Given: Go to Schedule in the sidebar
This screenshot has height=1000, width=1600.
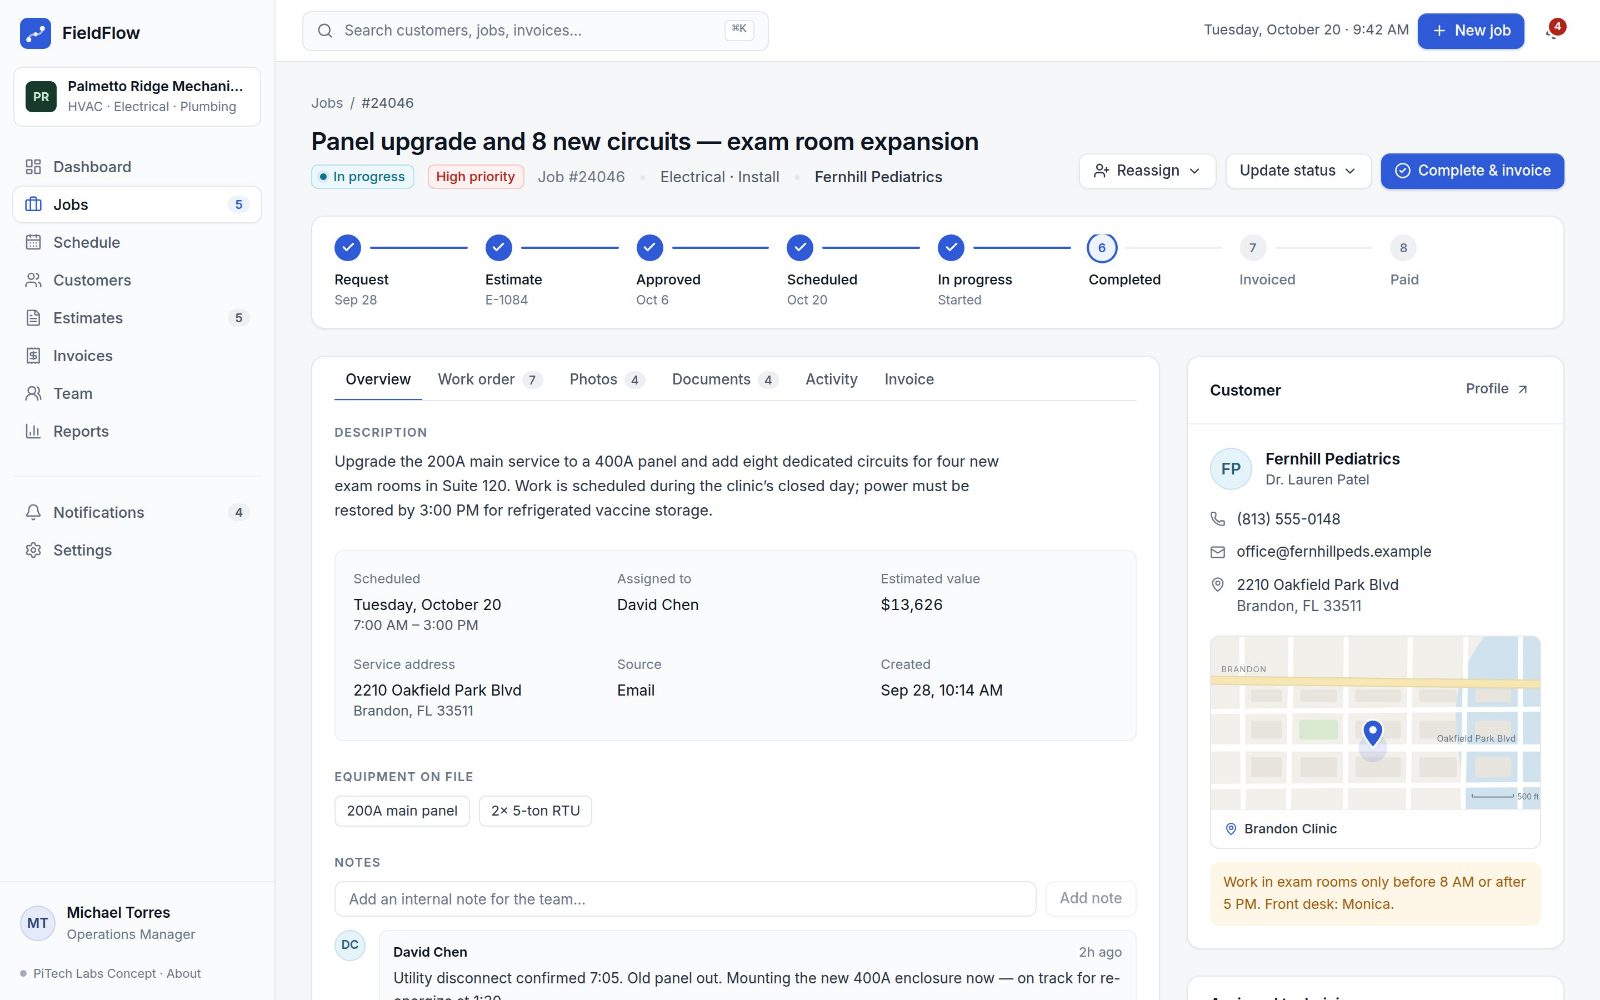Looking at the screenshot, I should [x=137, y=242].
